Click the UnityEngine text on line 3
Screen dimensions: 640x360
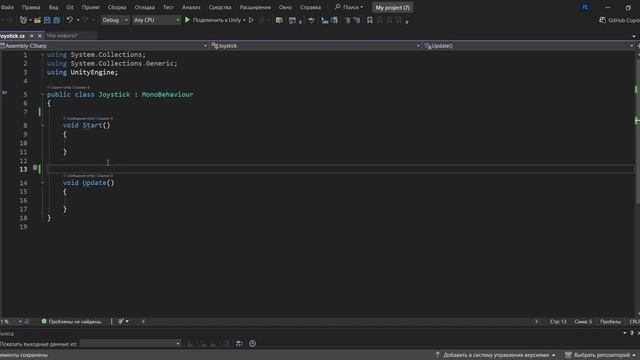[92, 72]
